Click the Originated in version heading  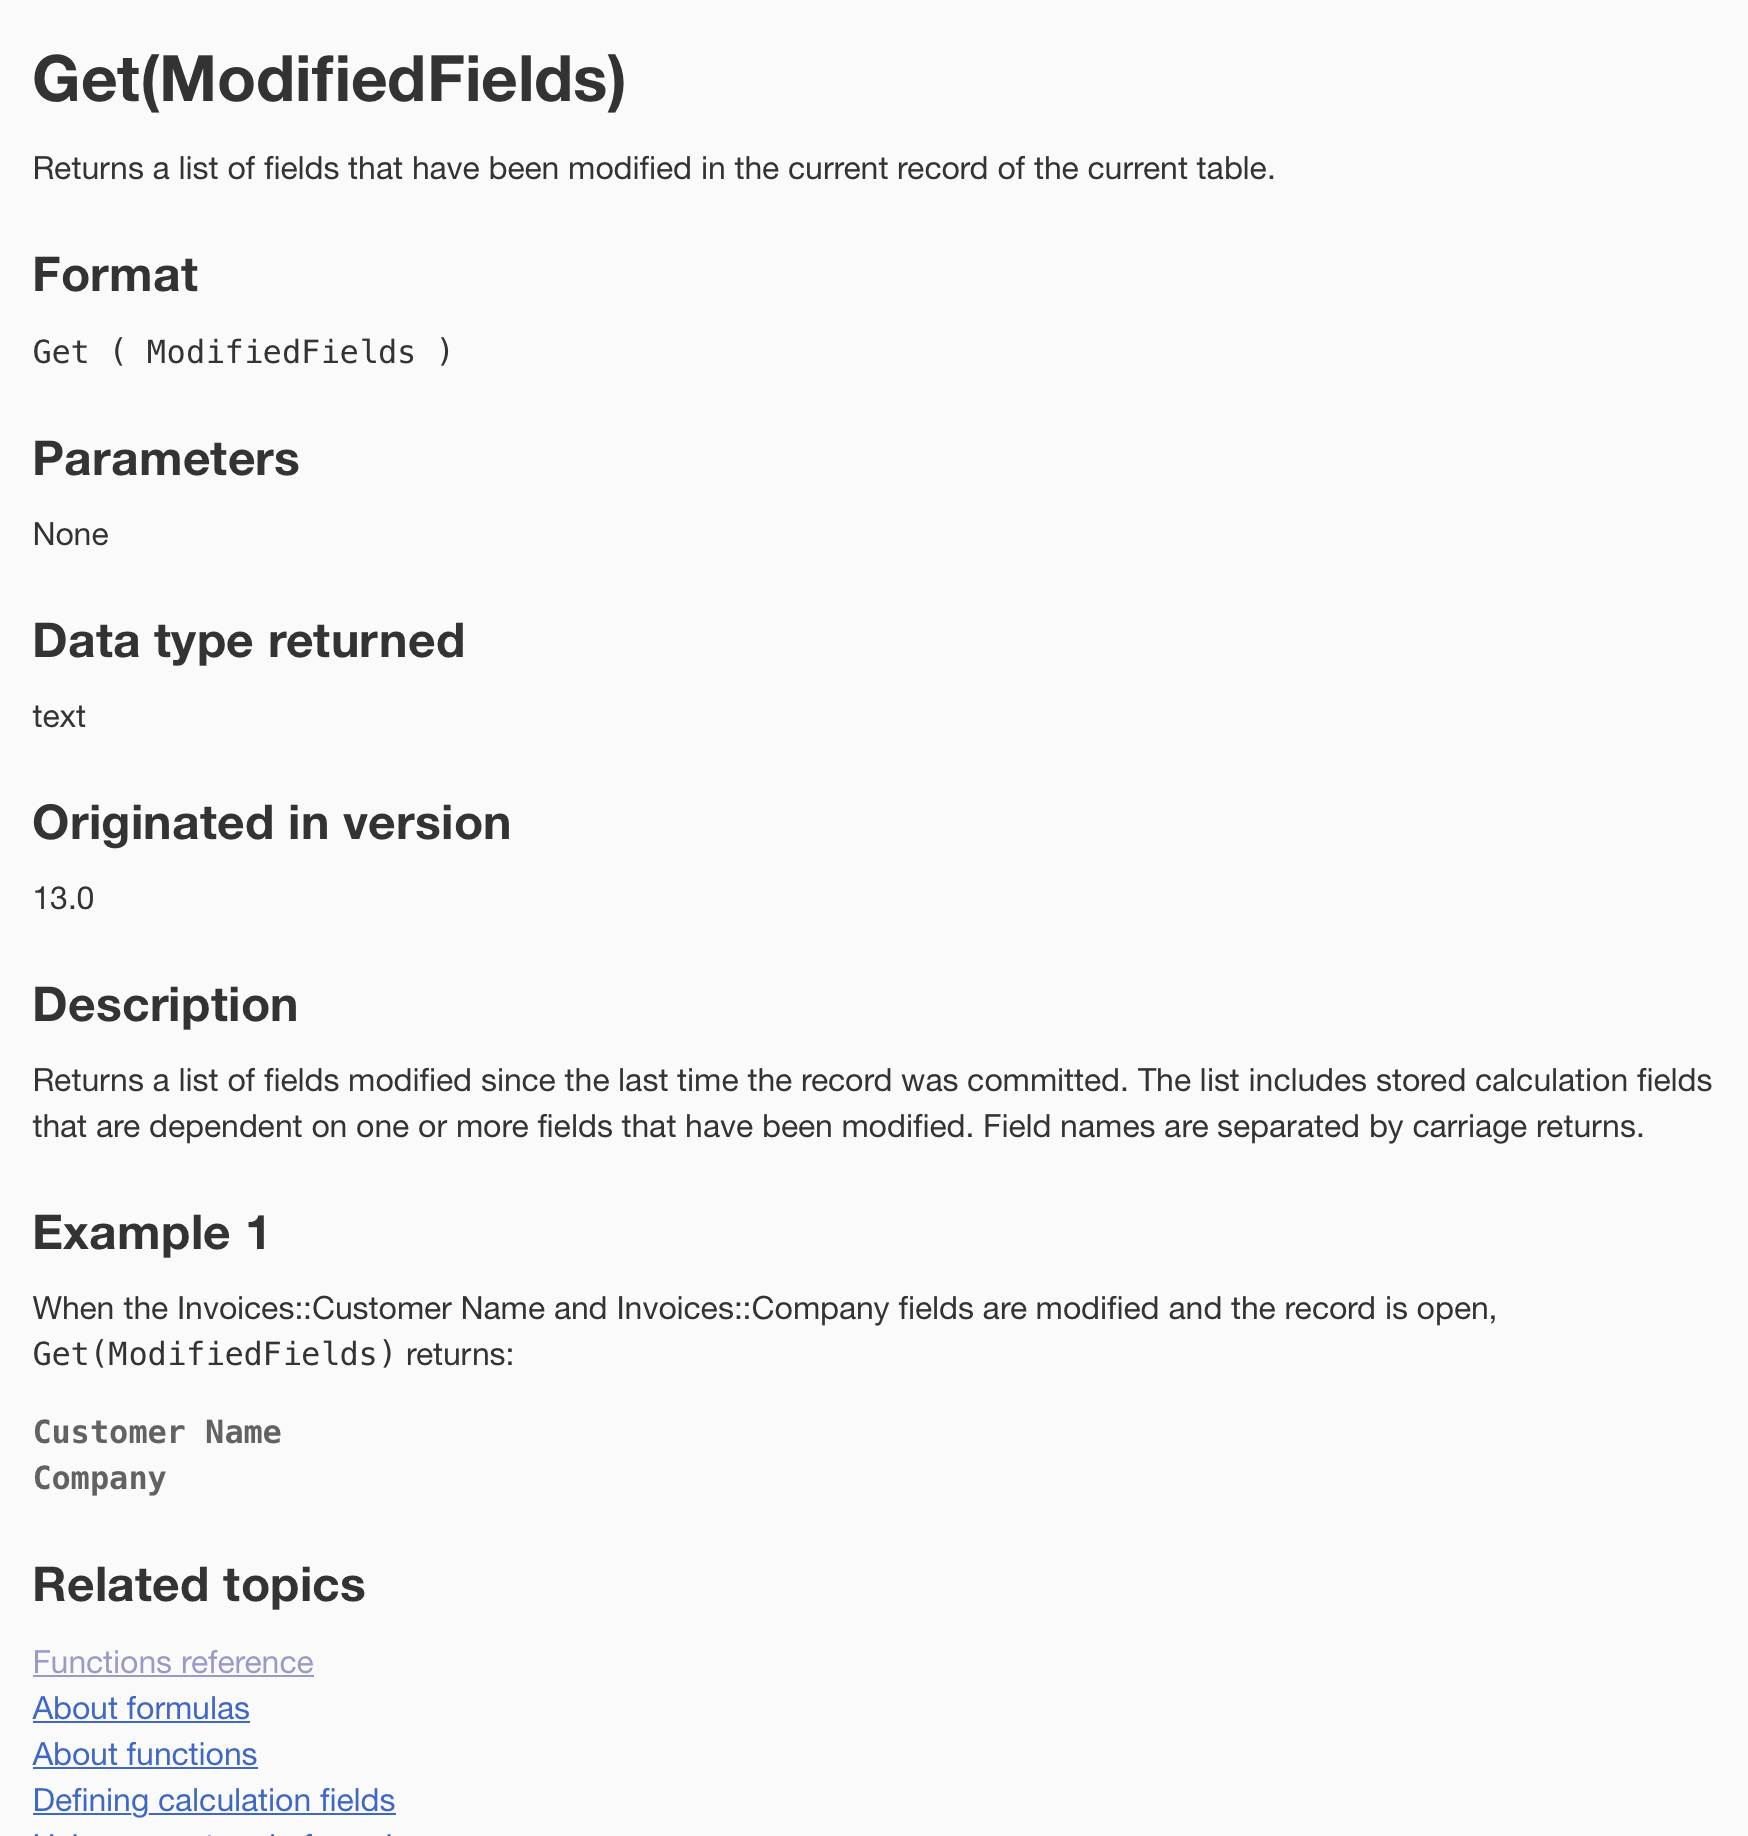tap(272, 823)
